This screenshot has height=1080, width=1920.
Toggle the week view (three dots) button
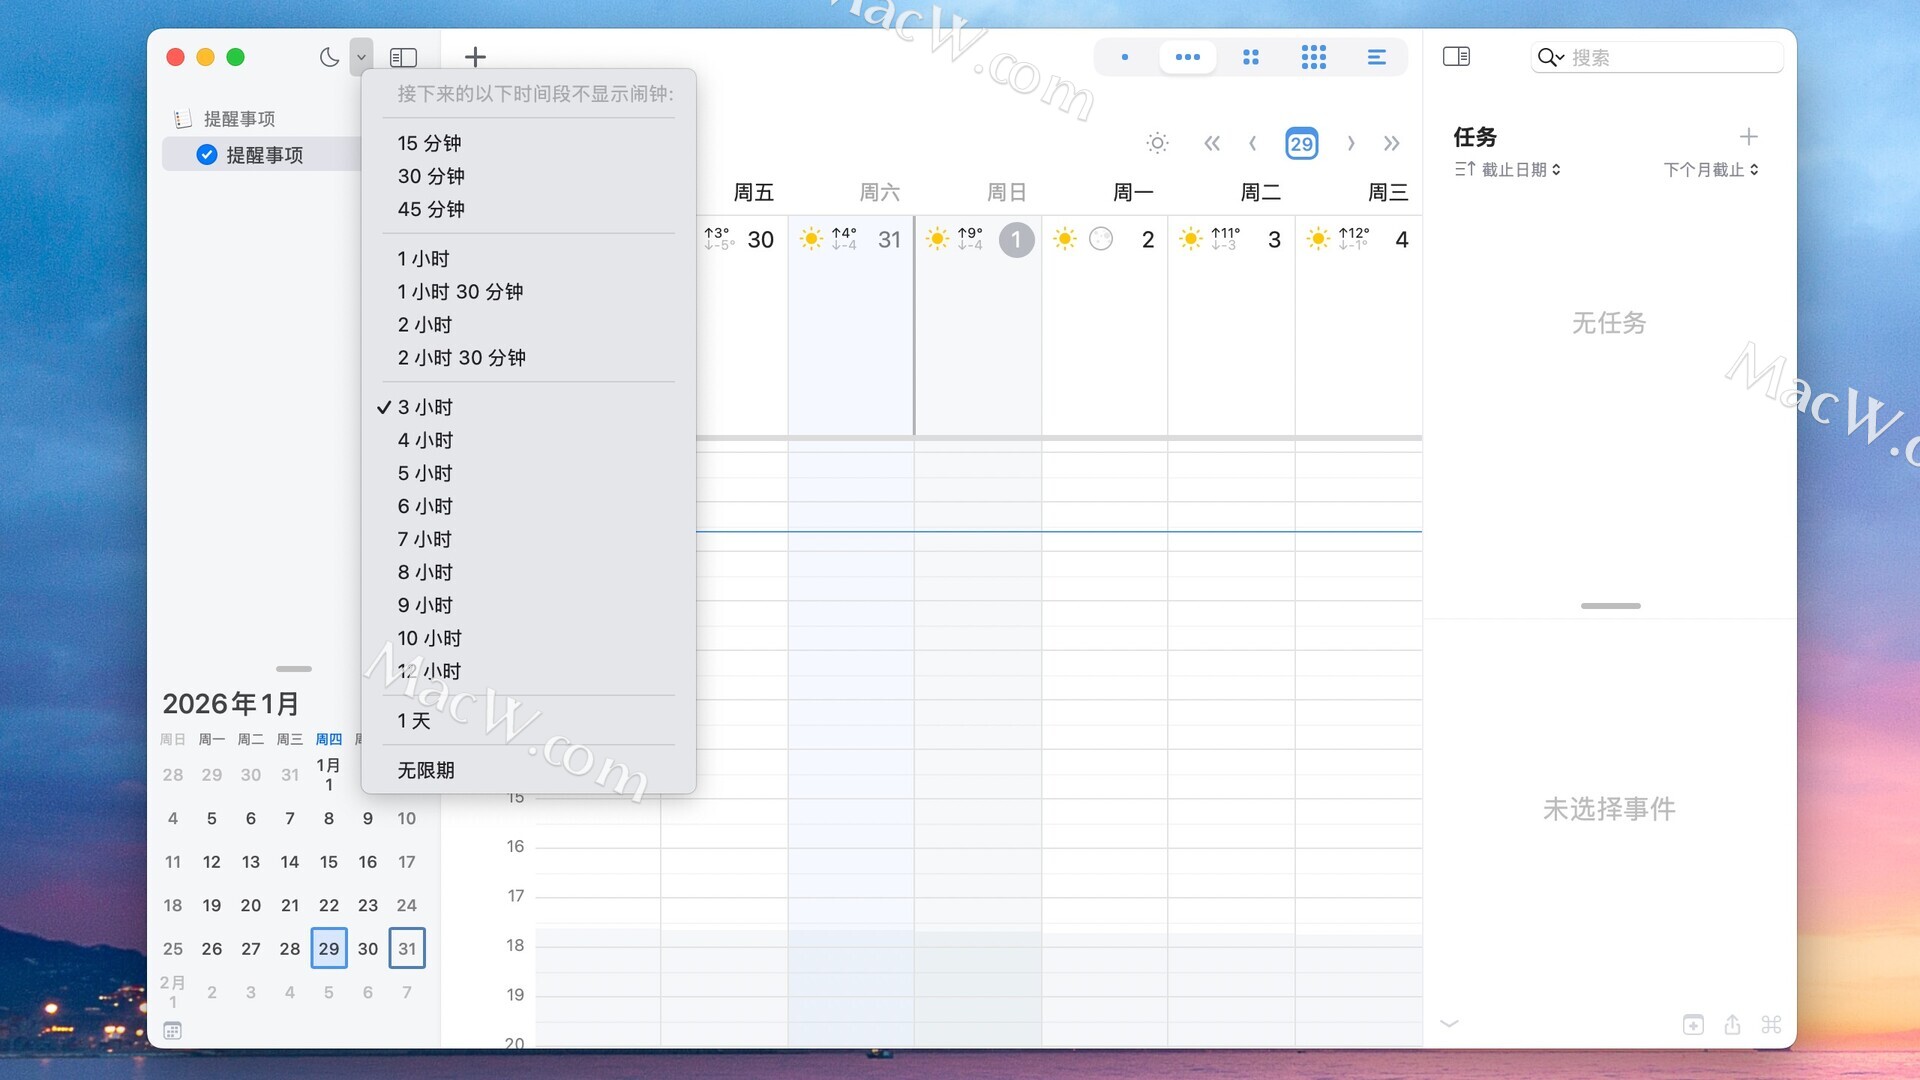coord(1187,57)
